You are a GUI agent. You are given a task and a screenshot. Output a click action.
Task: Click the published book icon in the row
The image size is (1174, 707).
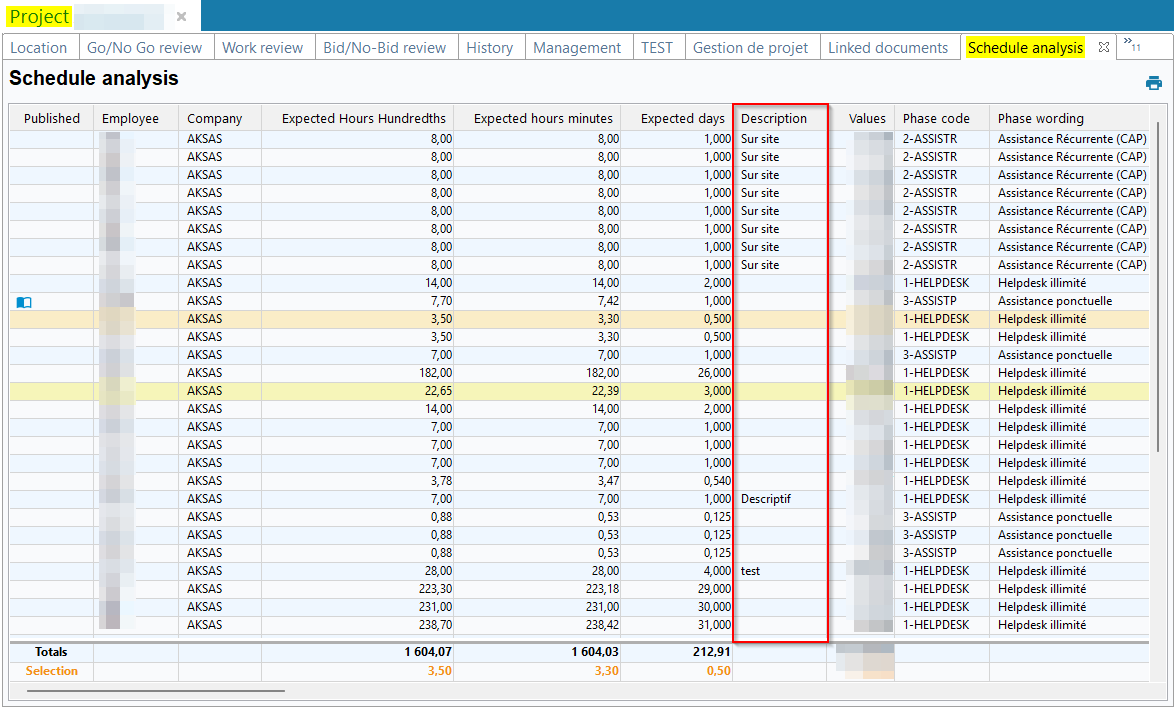24,302
